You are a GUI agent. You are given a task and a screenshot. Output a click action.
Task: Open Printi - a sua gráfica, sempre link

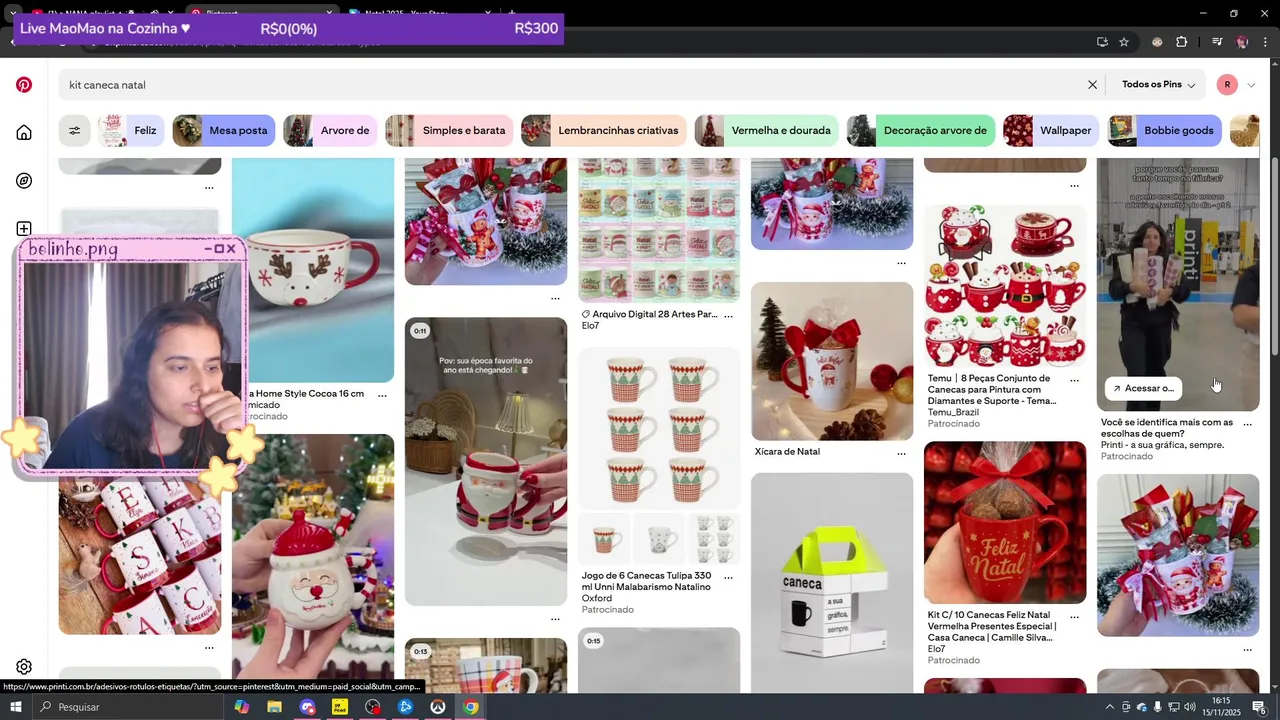point(1162,445)
